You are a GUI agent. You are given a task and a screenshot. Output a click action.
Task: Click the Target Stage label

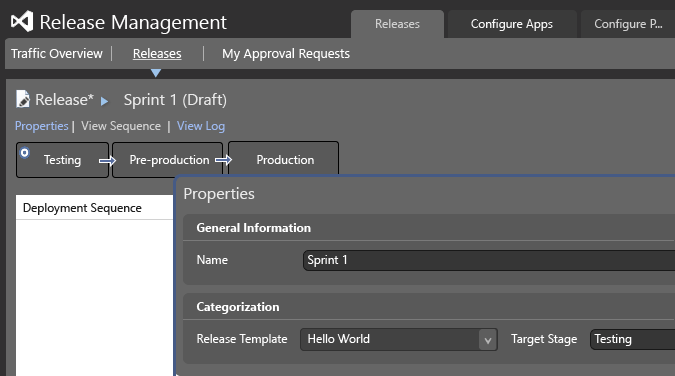point(544,339)
